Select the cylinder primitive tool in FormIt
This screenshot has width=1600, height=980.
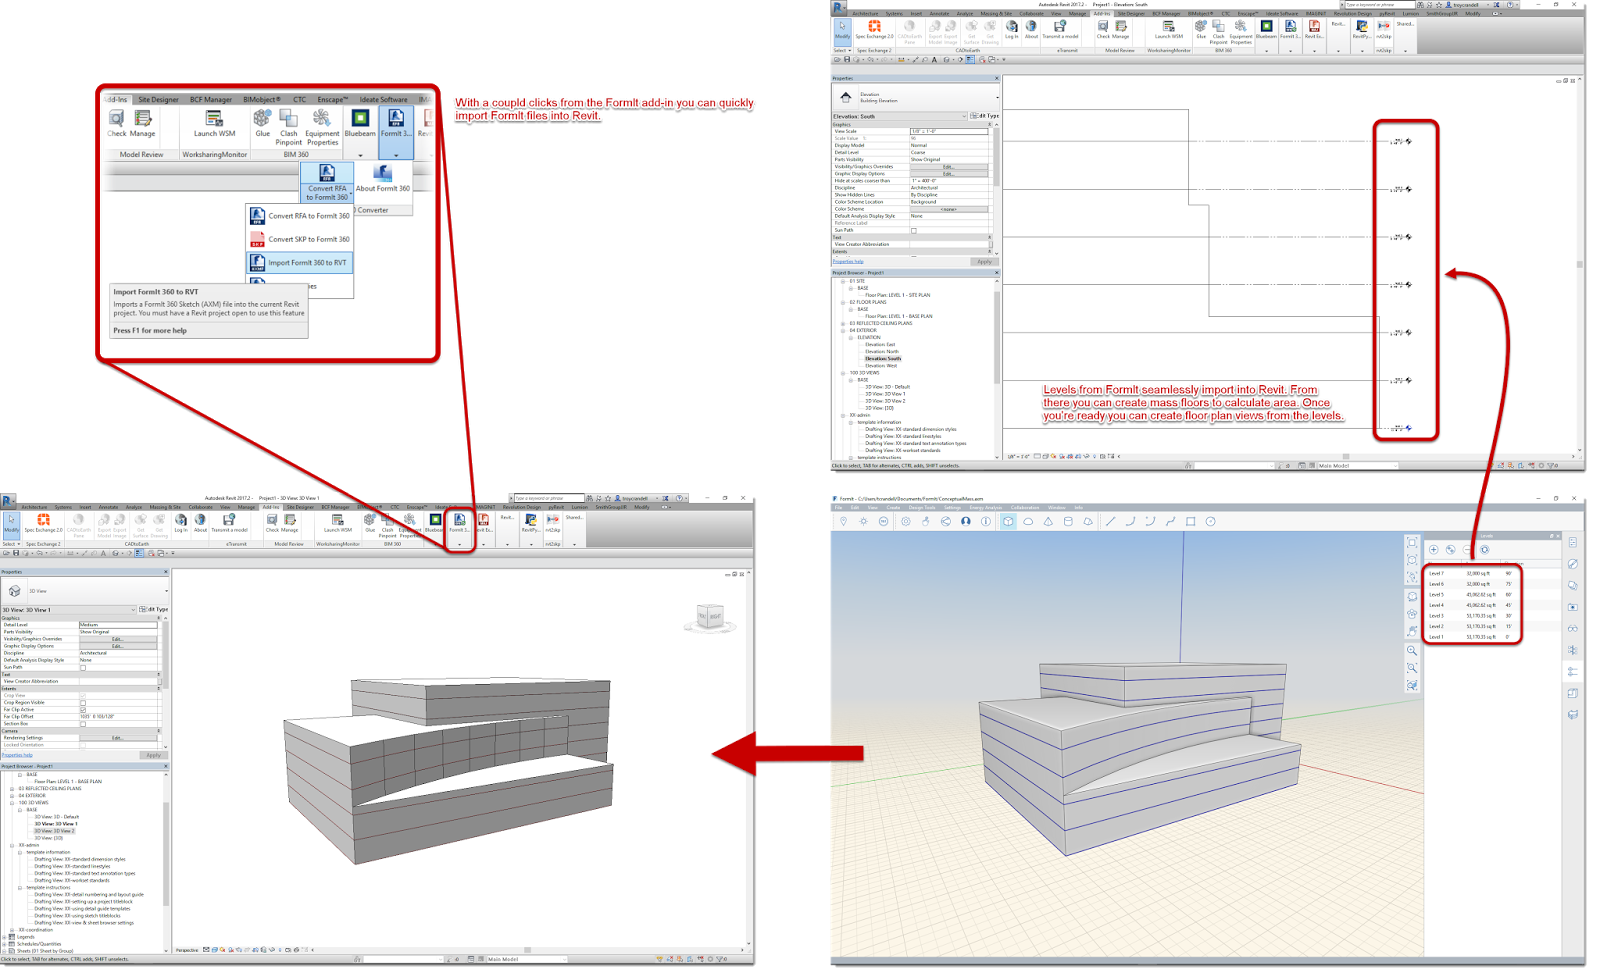coord(1068,522)
